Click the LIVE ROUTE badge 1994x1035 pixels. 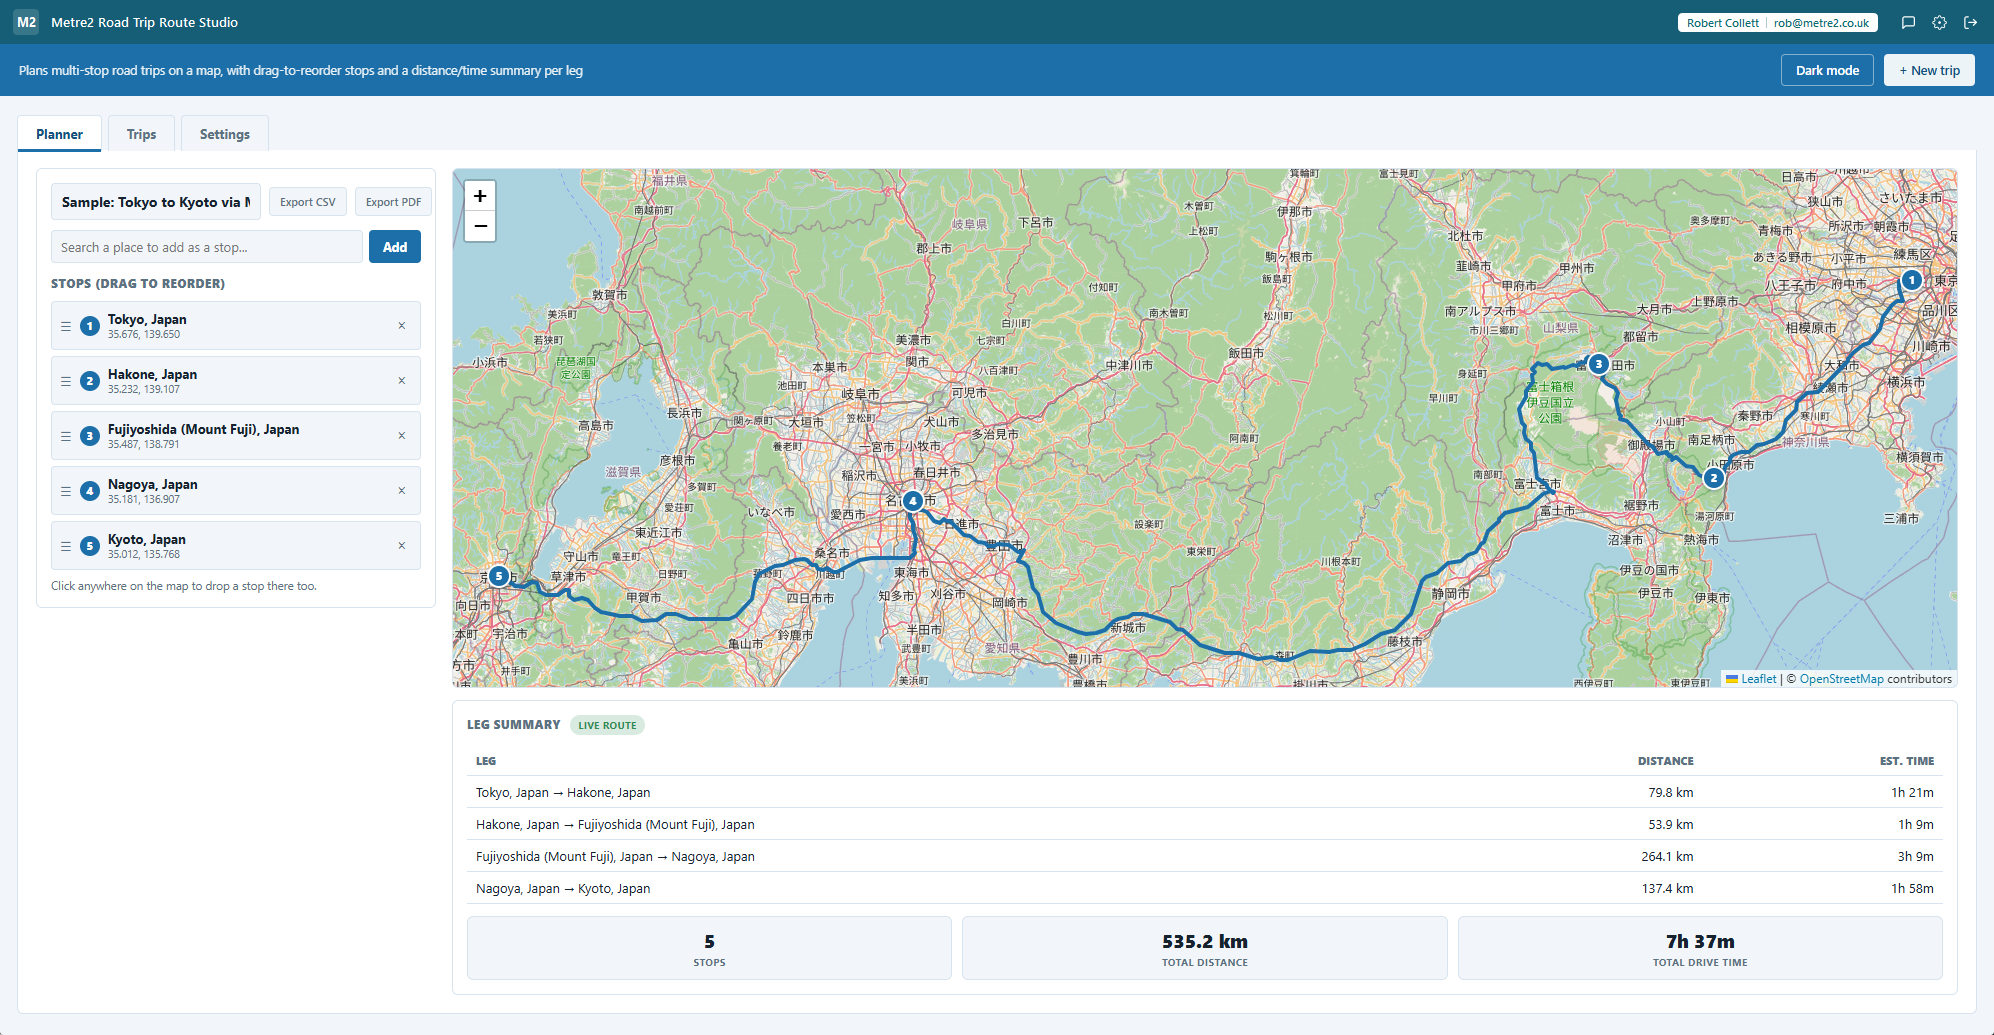pos(607,725)
